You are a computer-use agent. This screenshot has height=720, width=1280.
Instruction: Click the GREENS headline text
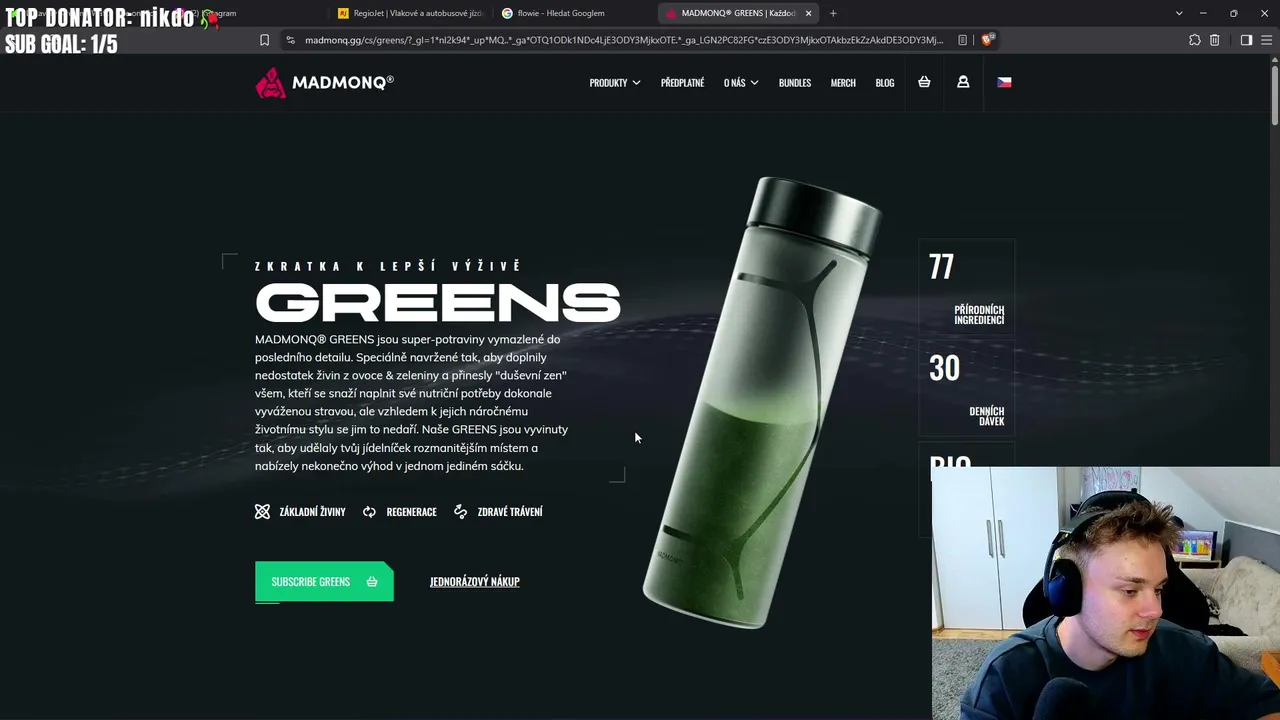[438, 302]
